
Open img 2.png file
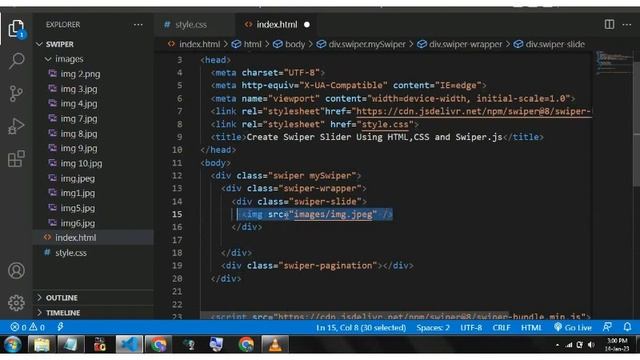80,74
